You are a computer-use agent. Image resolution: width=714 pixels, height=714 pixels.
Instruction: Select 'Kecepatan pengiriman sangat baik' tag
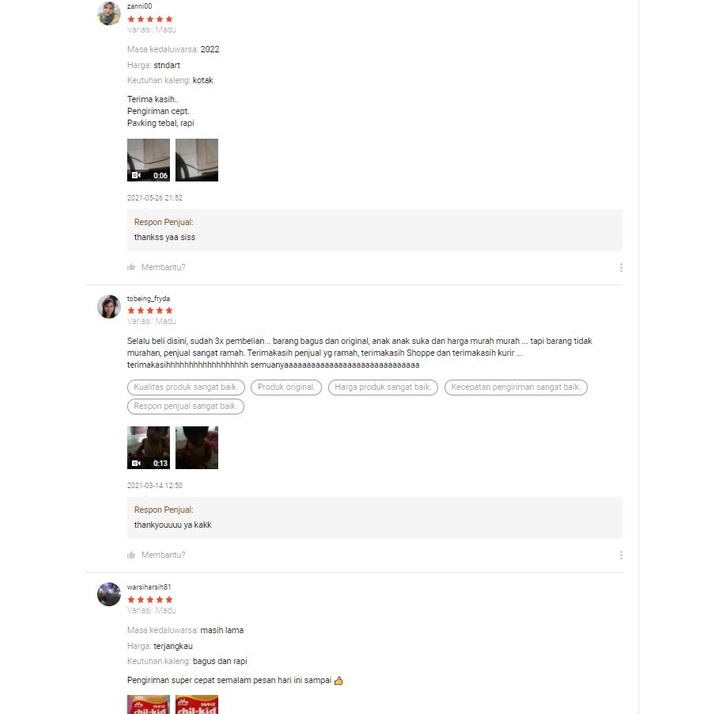pos(516,387)
